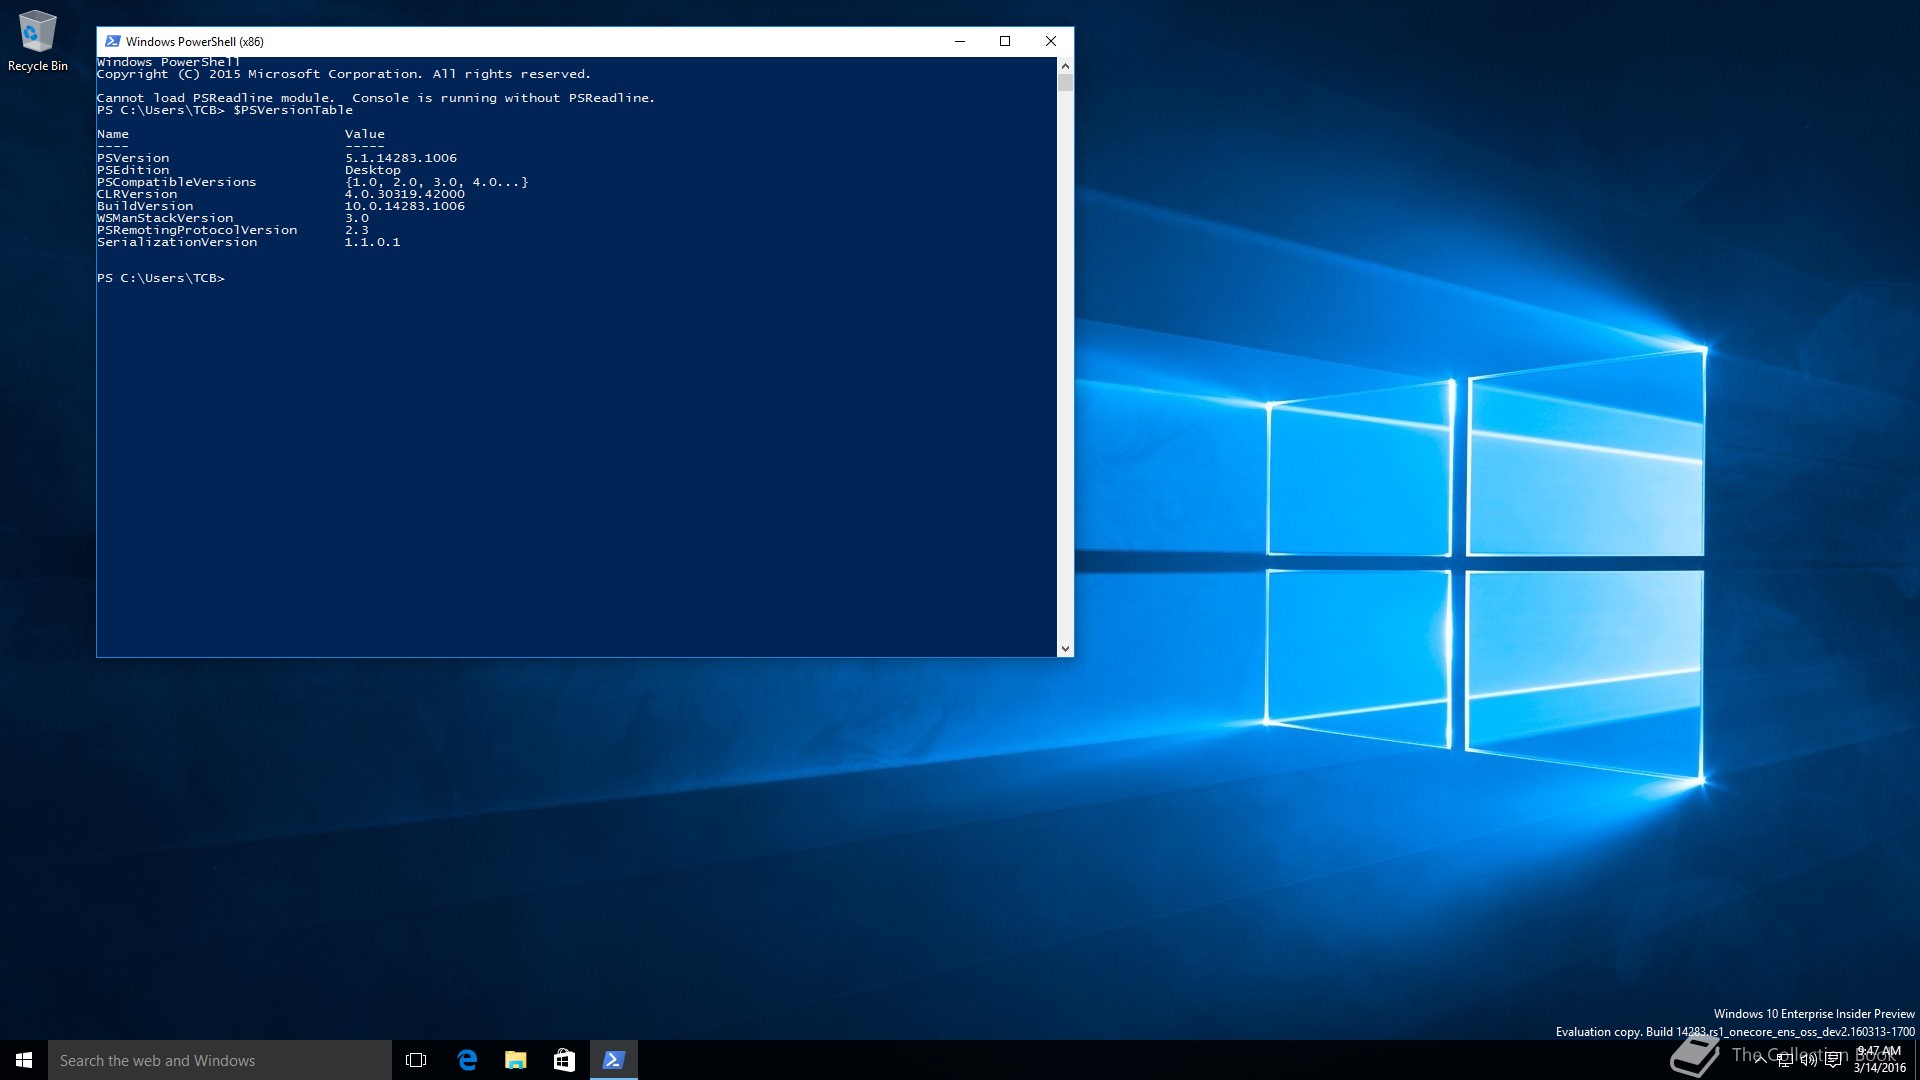
Task: Open the Recycle Bin desktop icon
Action: click(x=37, y=42)
